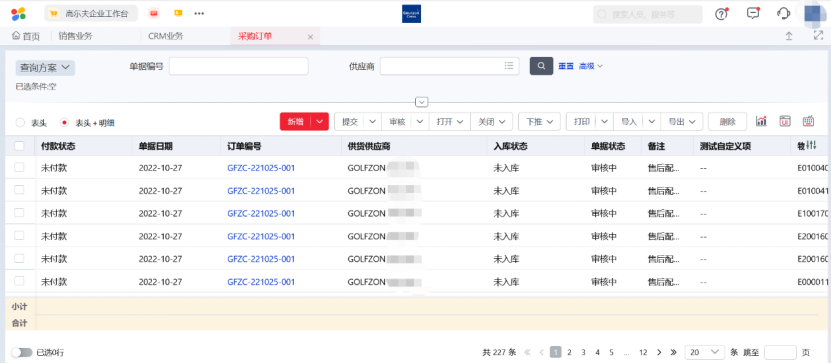Open the help question mark icon
This screenshot has height=364, width=831.
pyautogui.click(x=721, y=14)
